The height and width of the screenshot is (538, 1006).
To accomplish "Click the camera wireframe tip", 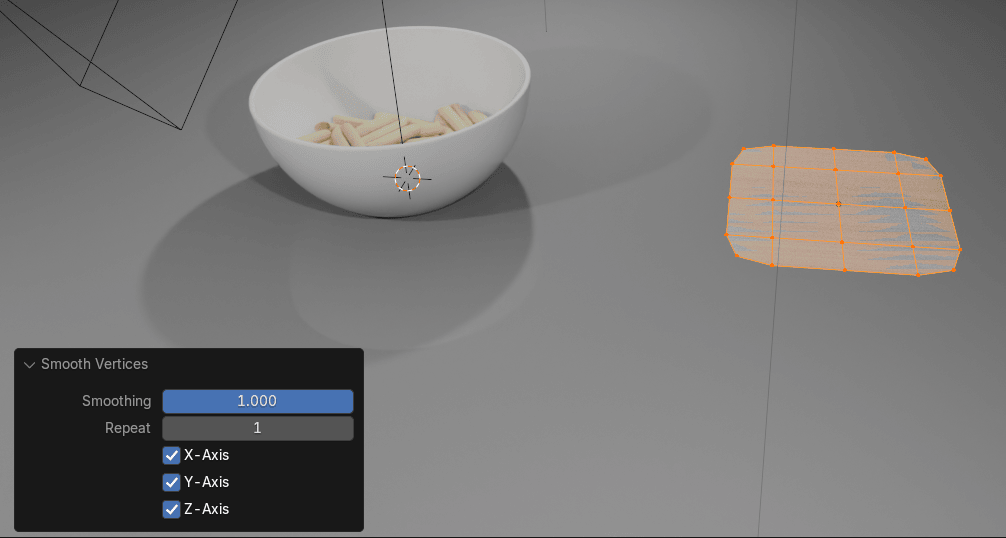I will pos(181,129).
